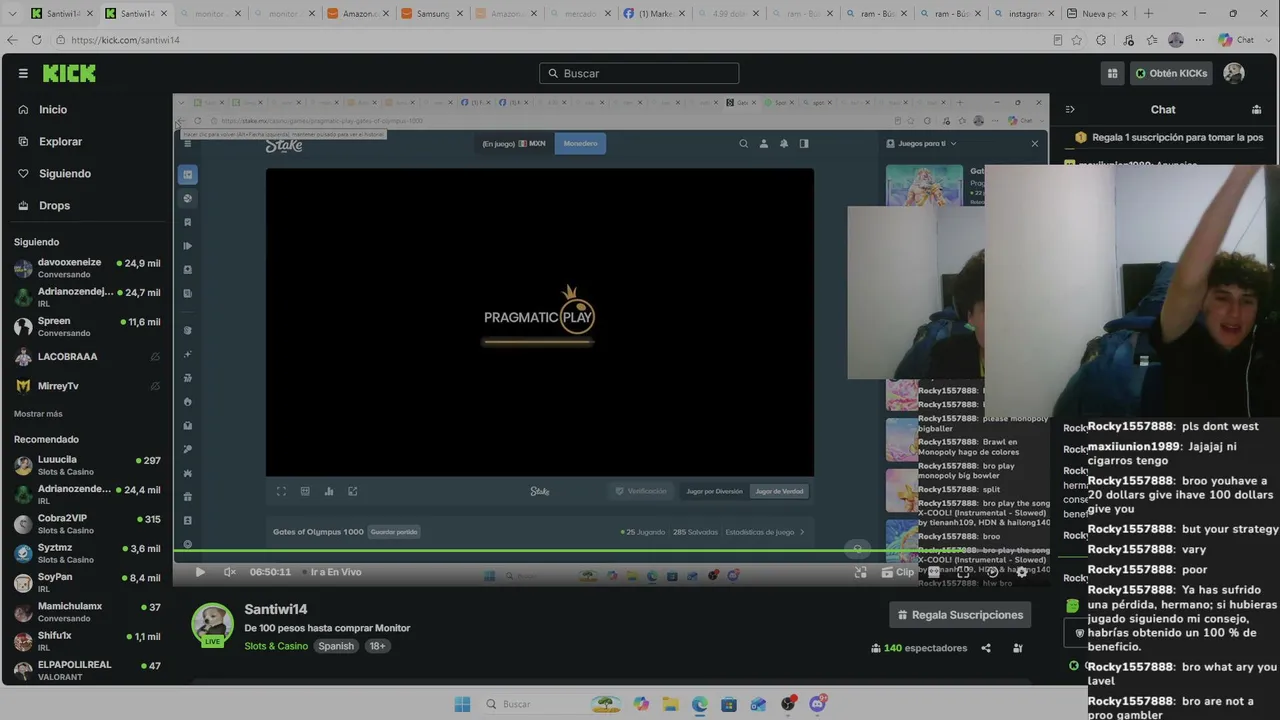Open ELPAPOLILREAL recommended channel

tap(86, 670)
